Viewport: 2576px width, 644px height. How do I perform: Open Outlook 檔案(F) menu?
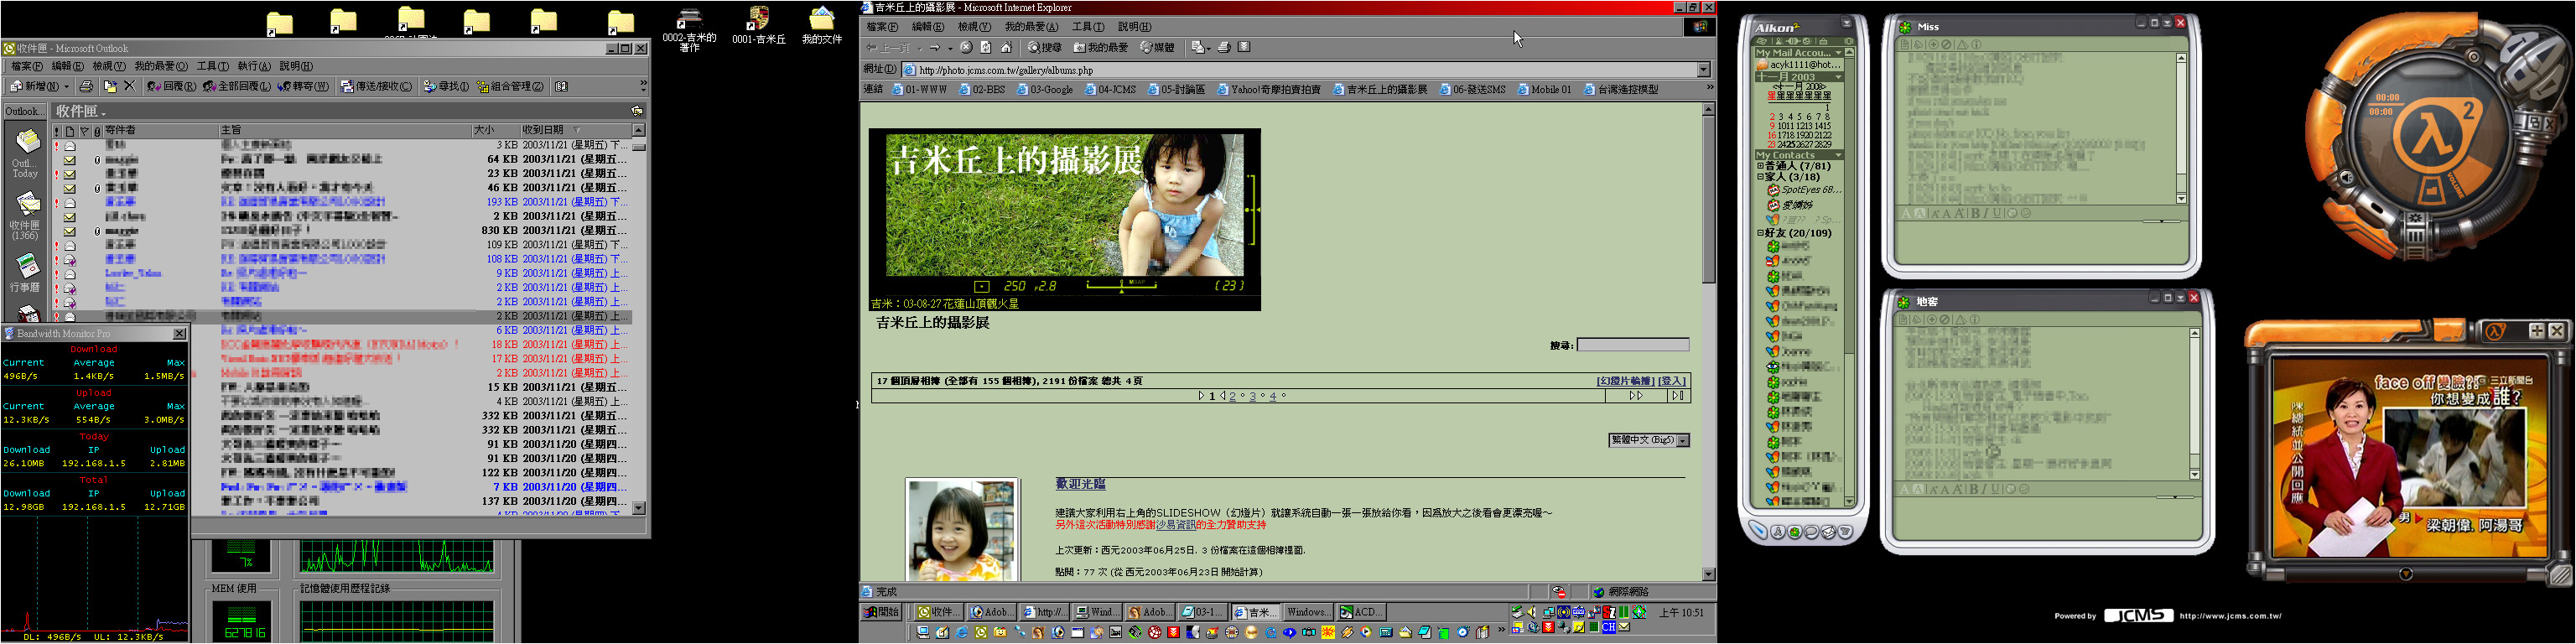27,66
